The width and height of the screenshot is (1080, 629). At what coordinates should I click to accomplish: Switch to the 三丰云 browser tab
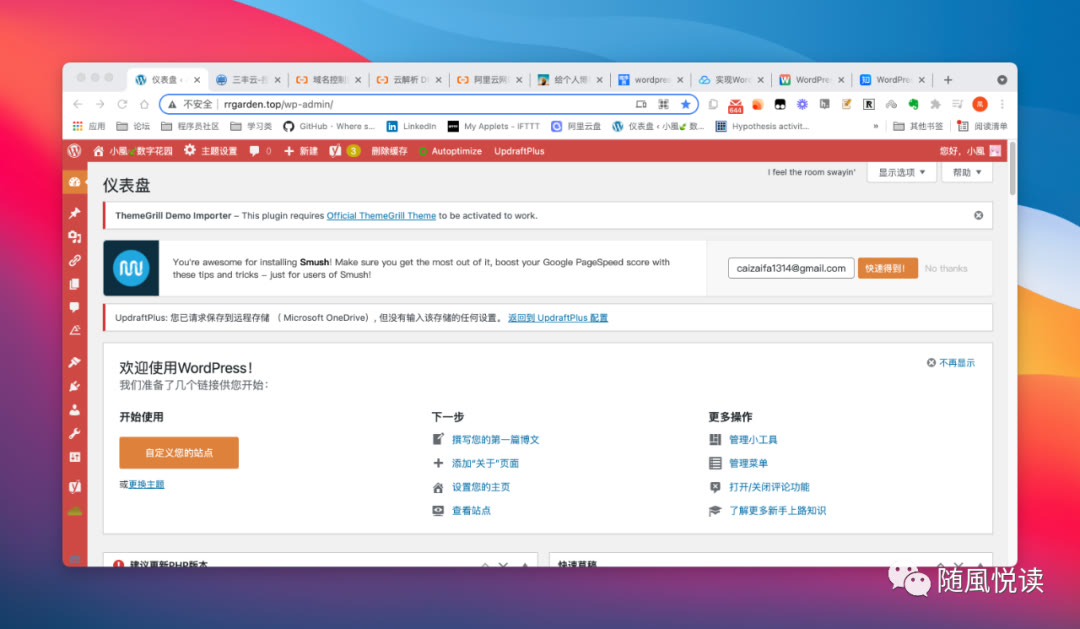(x=248, y=80)
